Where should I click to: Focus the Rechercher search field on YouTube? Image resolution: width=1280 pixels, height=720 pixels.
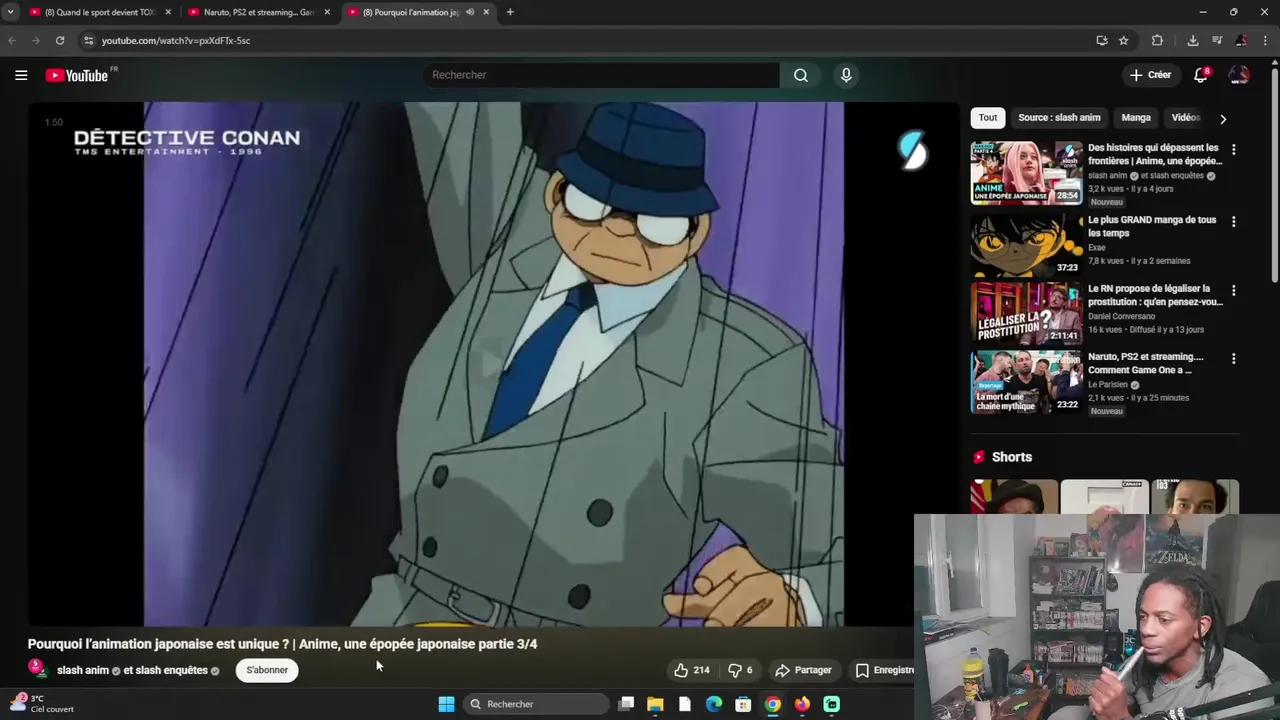point(601,75)
